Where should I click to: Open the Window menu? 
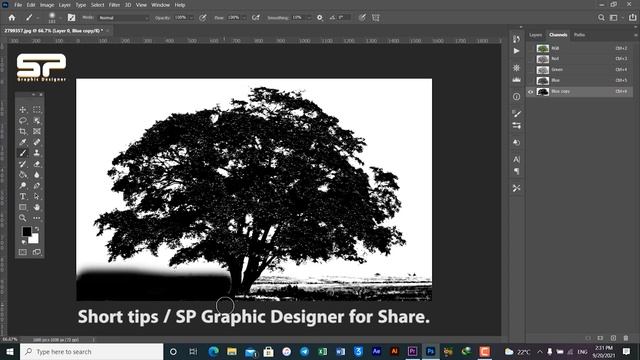160,5
